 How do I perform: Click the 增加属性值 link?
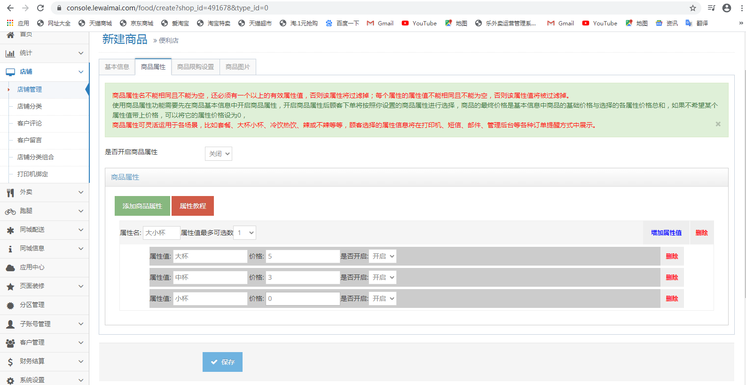click(666, 233)
